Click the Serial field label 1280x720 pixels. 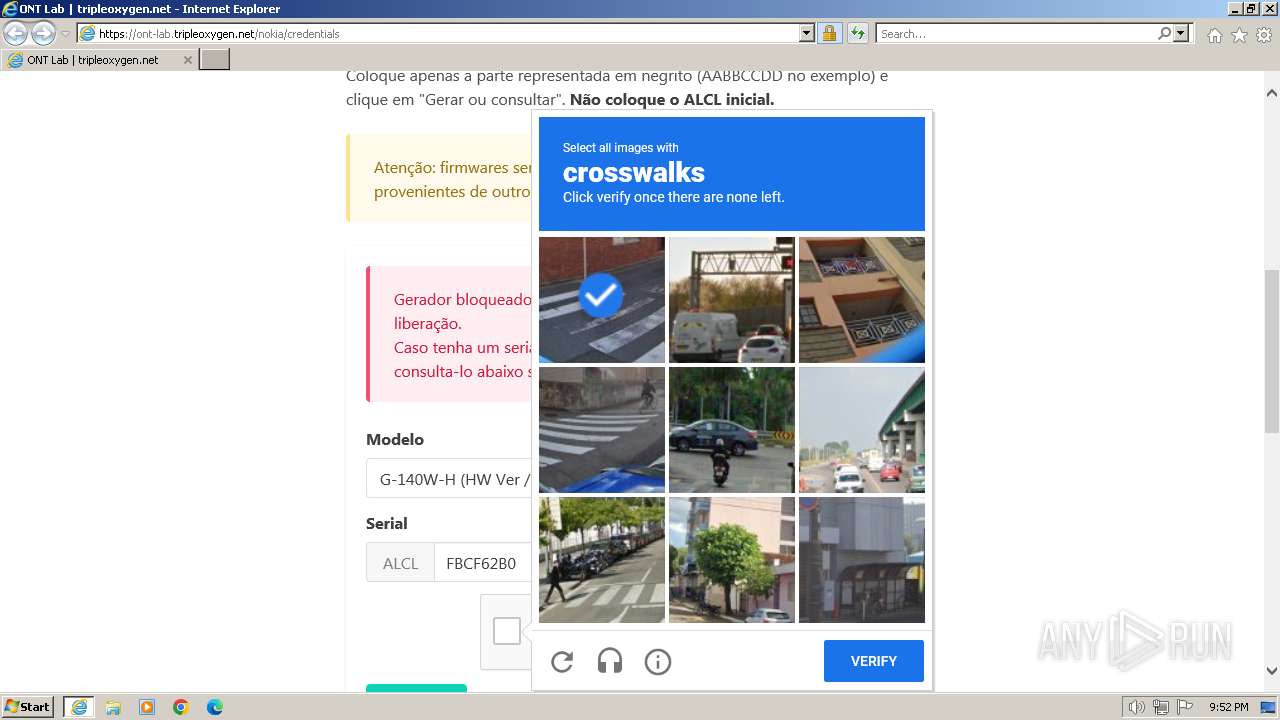tap(387, 523)
